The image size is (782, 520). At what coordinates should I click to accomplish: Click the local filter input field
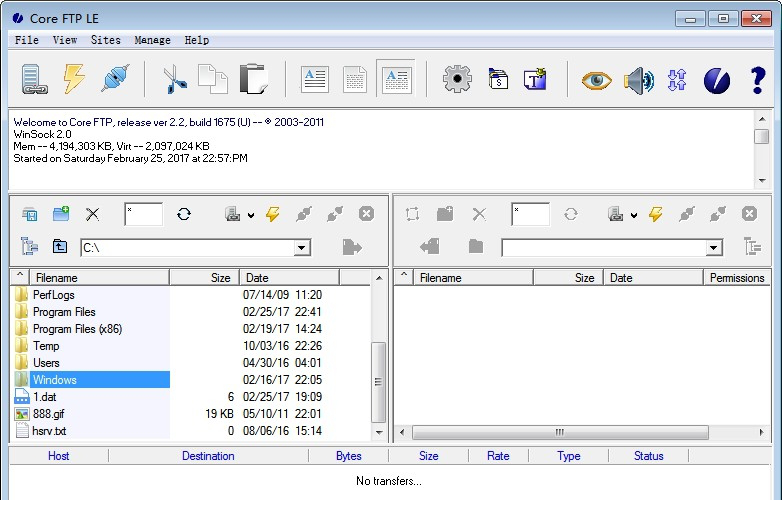pyautogui.click(x=143, y=214)
